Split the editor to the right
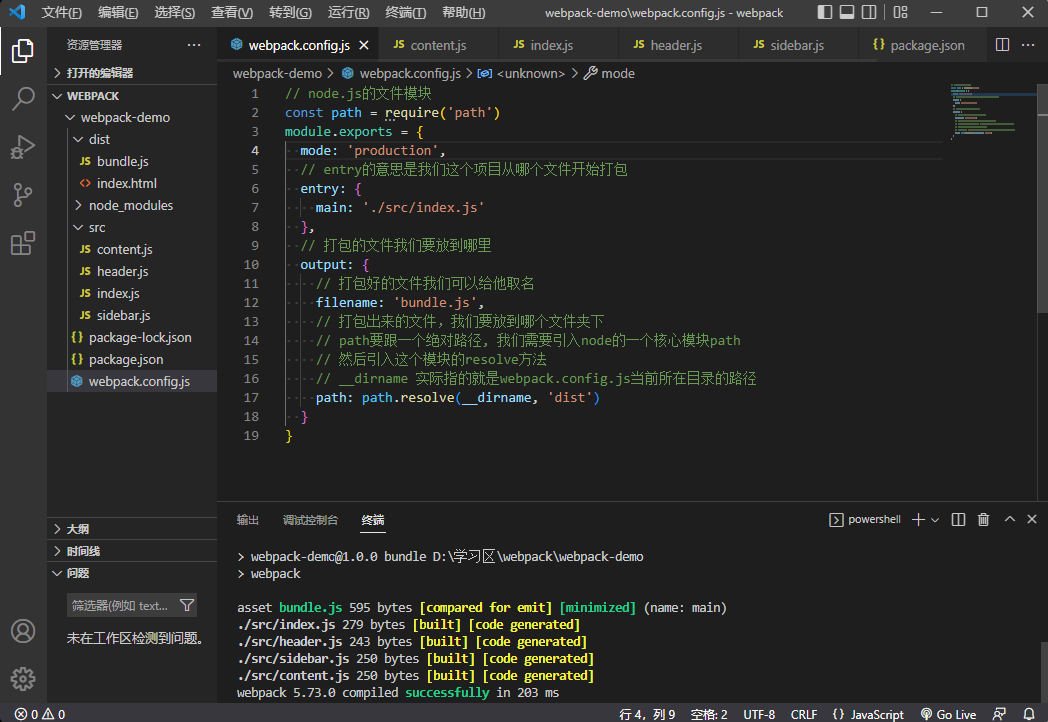The image size is (1048, 722). pyautogui.click(x=1003, y=45)
